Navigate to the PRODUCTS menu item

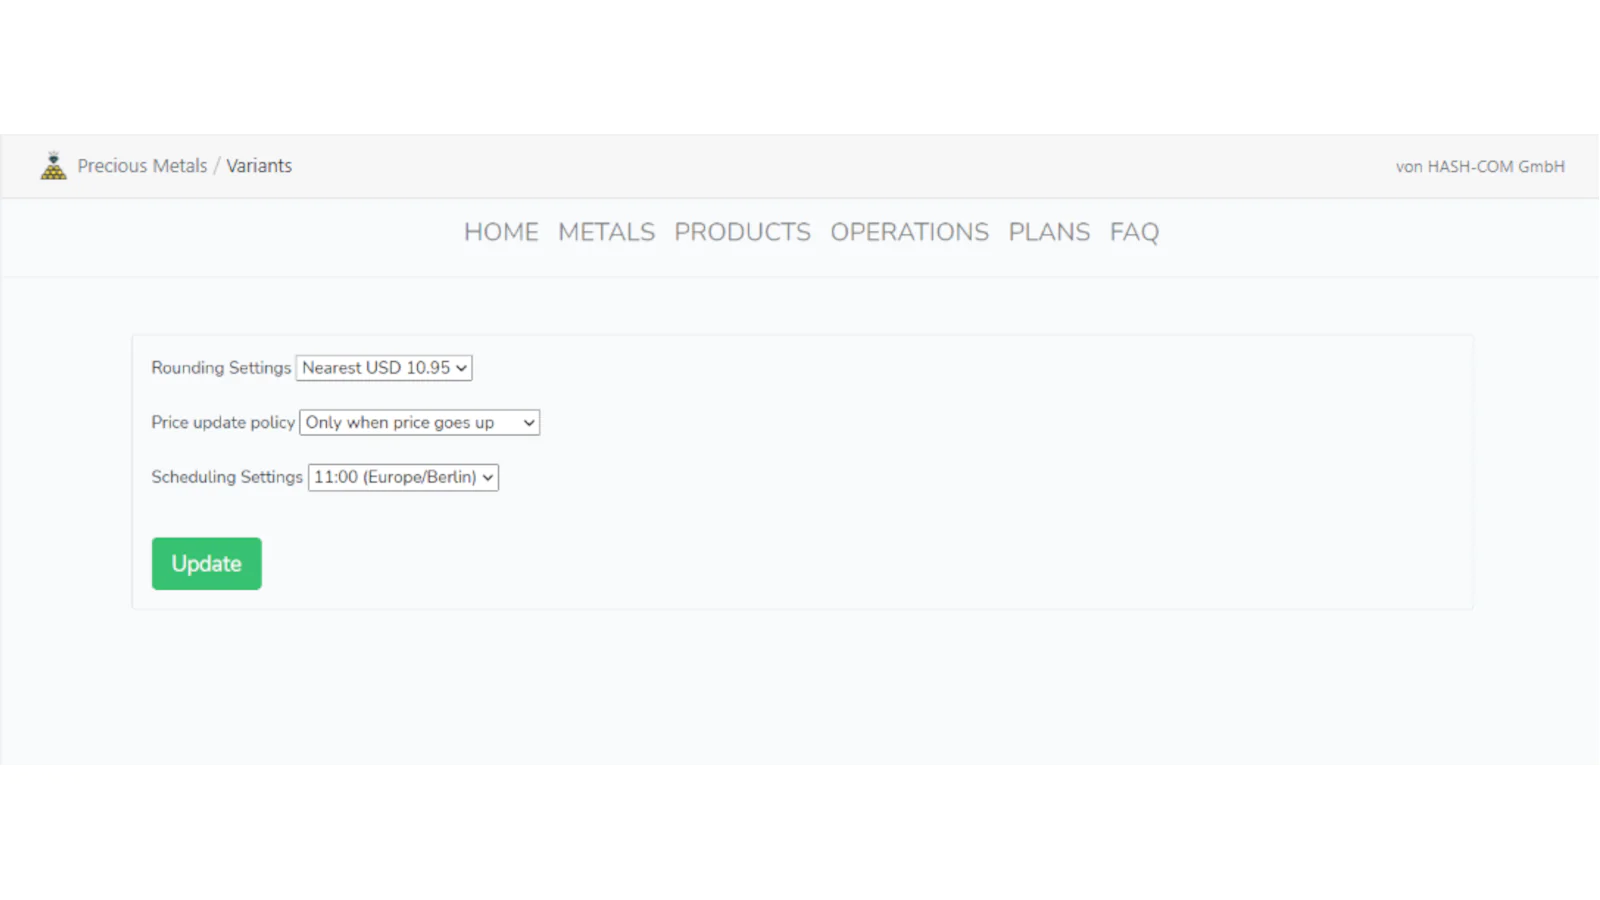click(742, 232)
